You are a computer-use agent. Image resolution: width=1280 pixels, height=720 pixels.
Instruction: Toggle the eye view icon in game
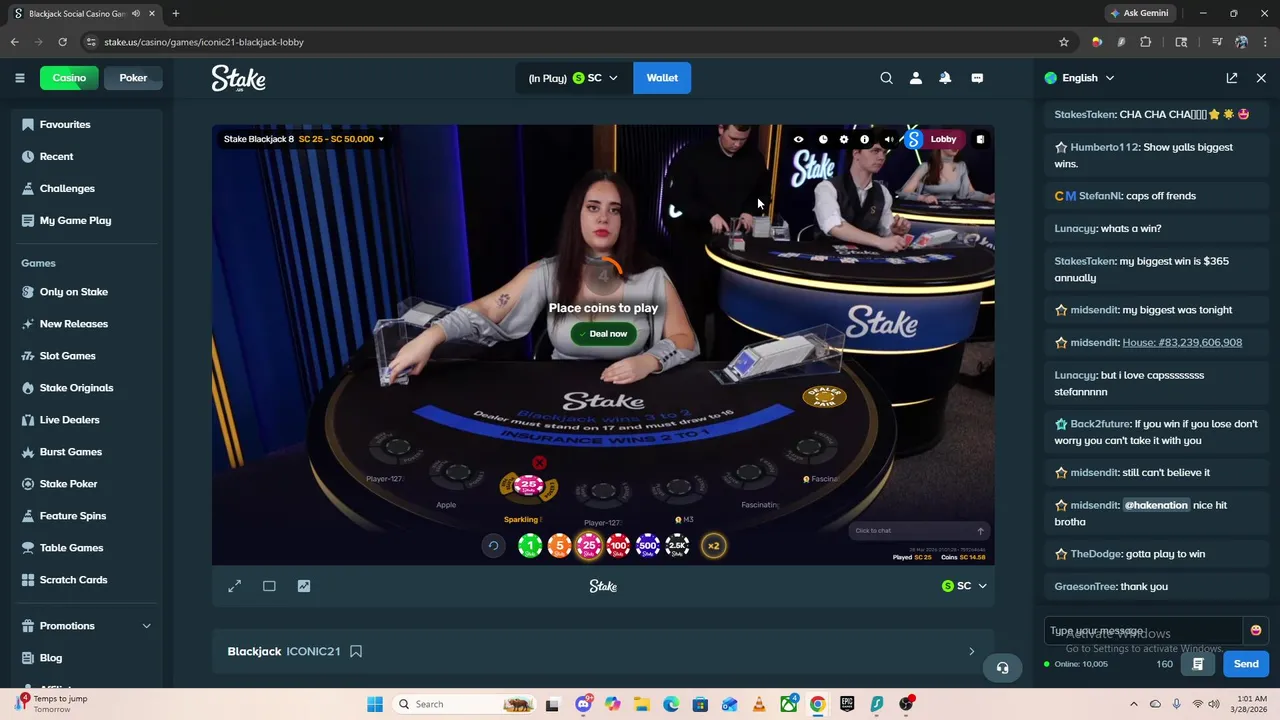(x=798, y=140)
